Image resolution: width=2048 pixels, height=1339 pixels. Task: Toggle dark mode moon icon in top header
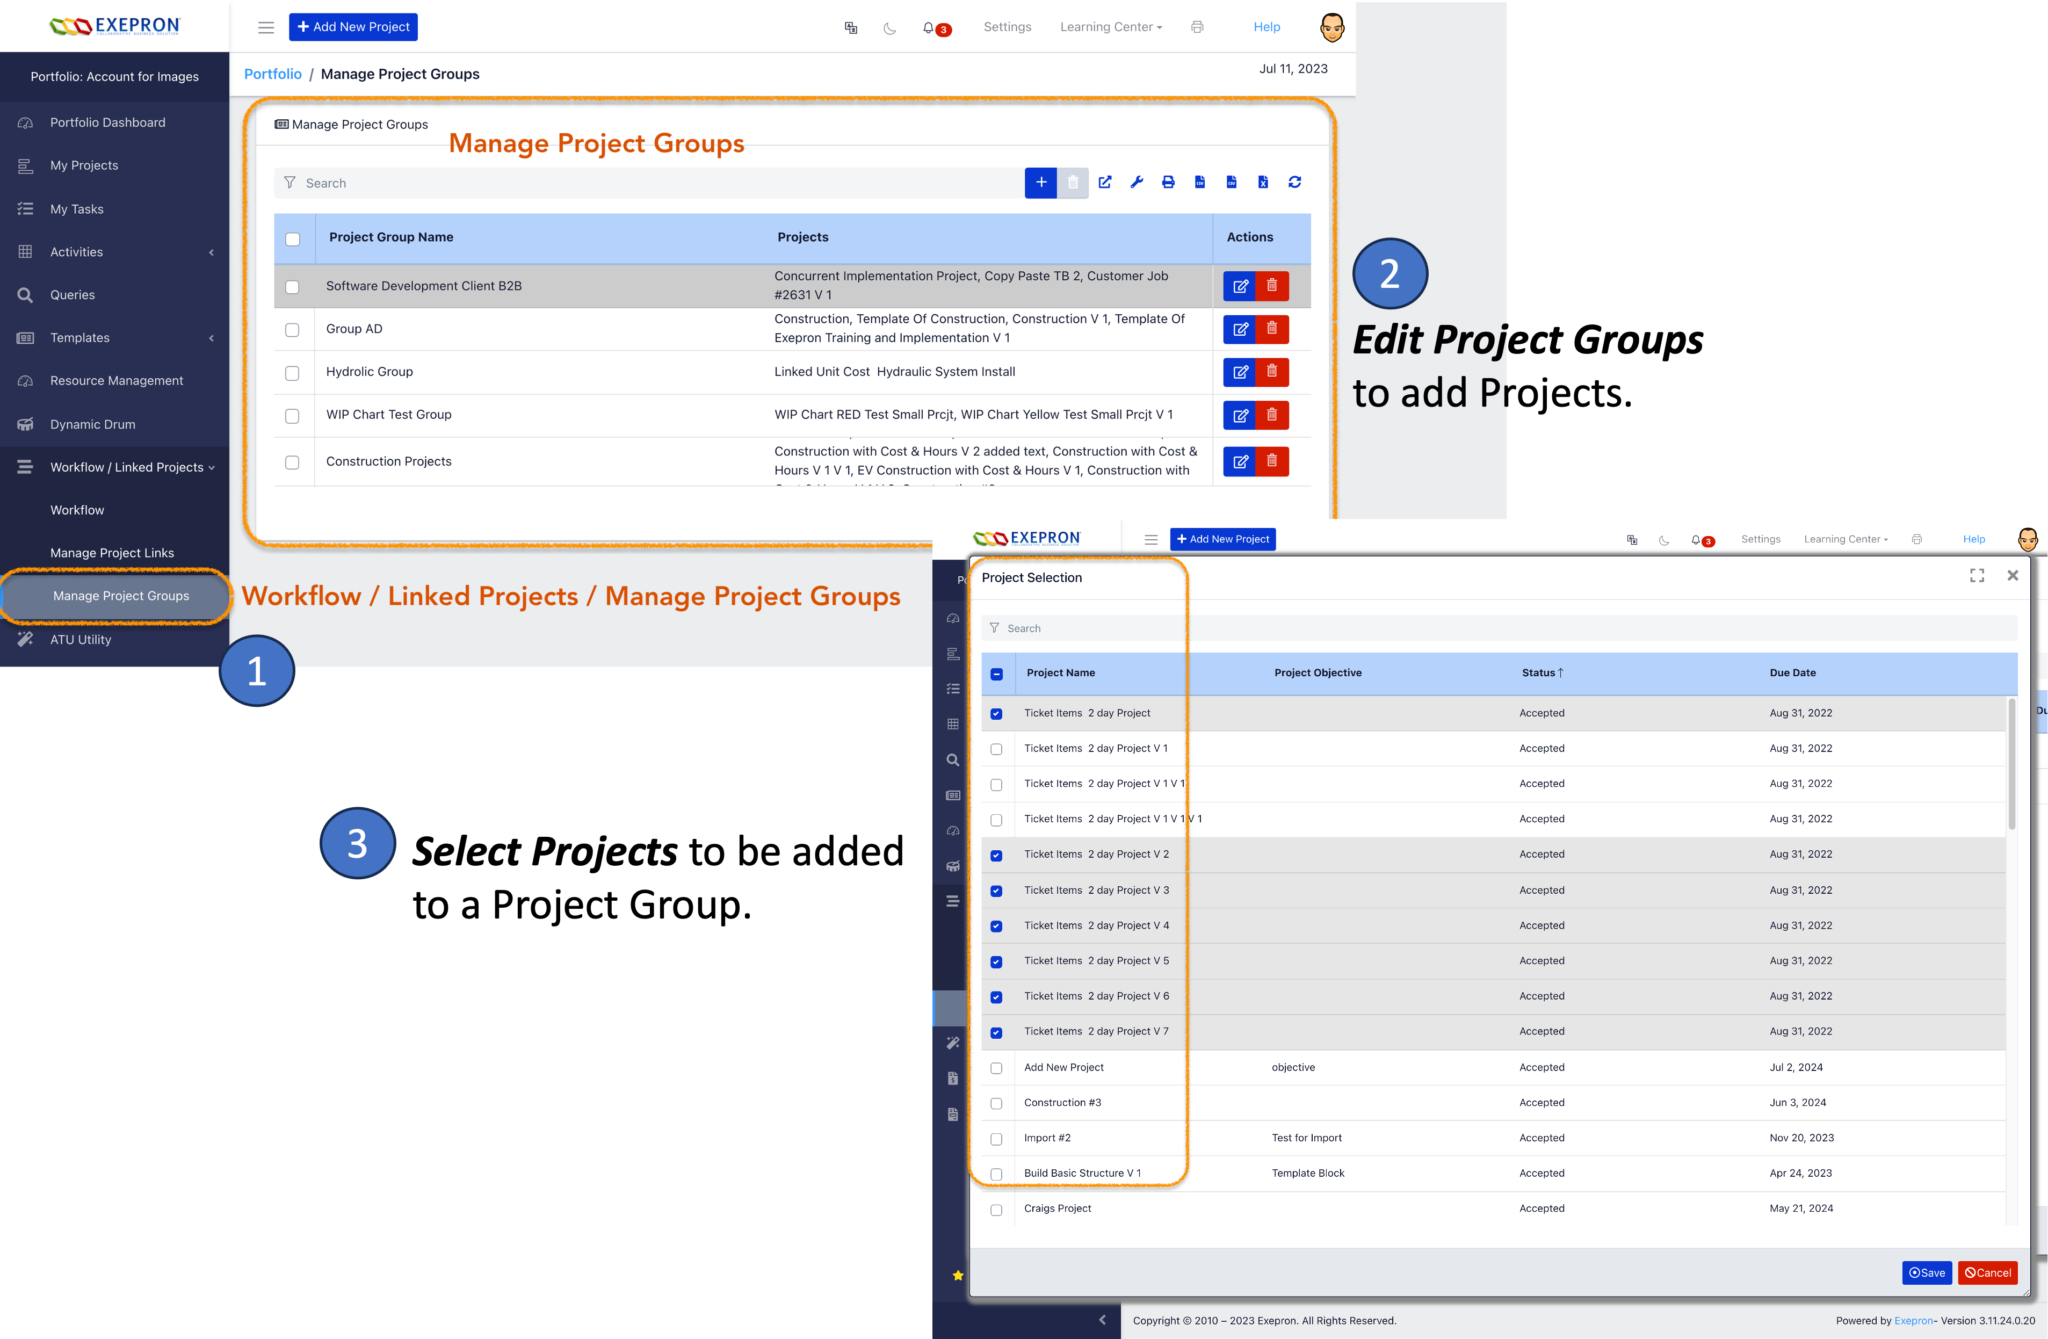(890, 28)
